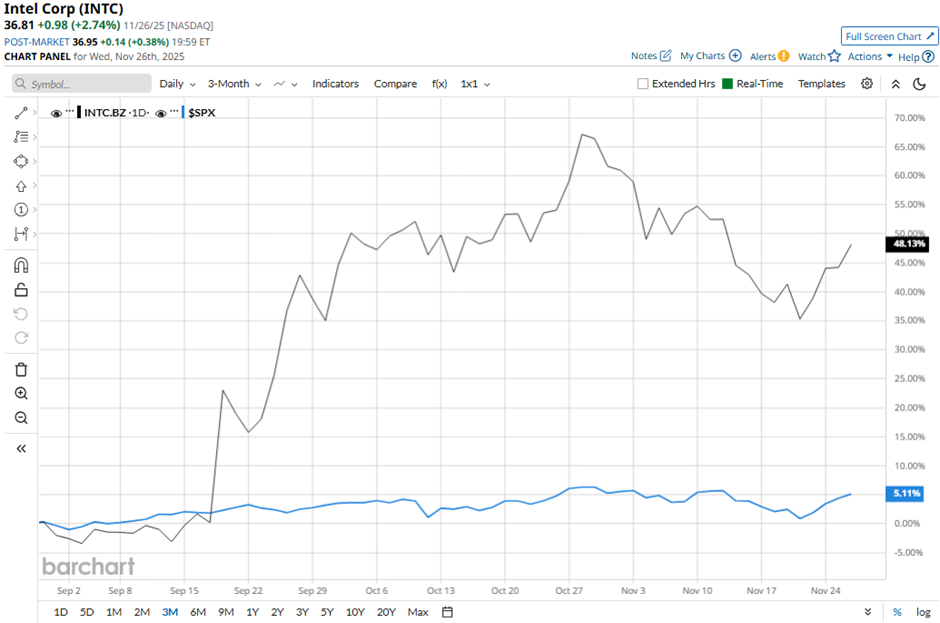The image size is (940, 623).
Task: Toggle INTC.BZ series visibility eye
Action: click(56, 113)
